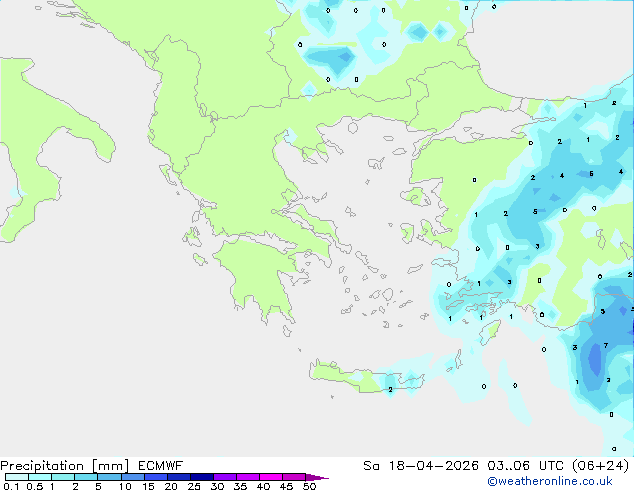The width and height of the screenshot is (634, 490).
Task: Click the '0.5' legend scale label
Action: (35, 486)
